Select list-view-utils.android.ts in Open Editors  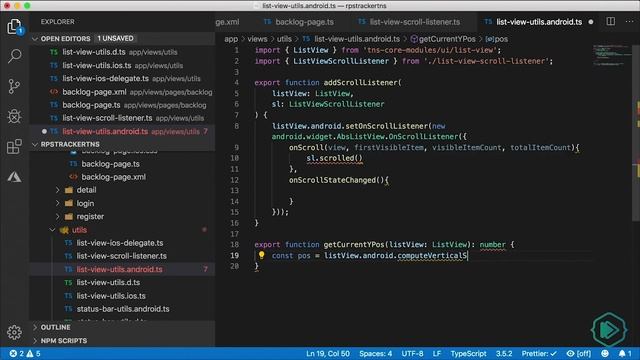122,131
